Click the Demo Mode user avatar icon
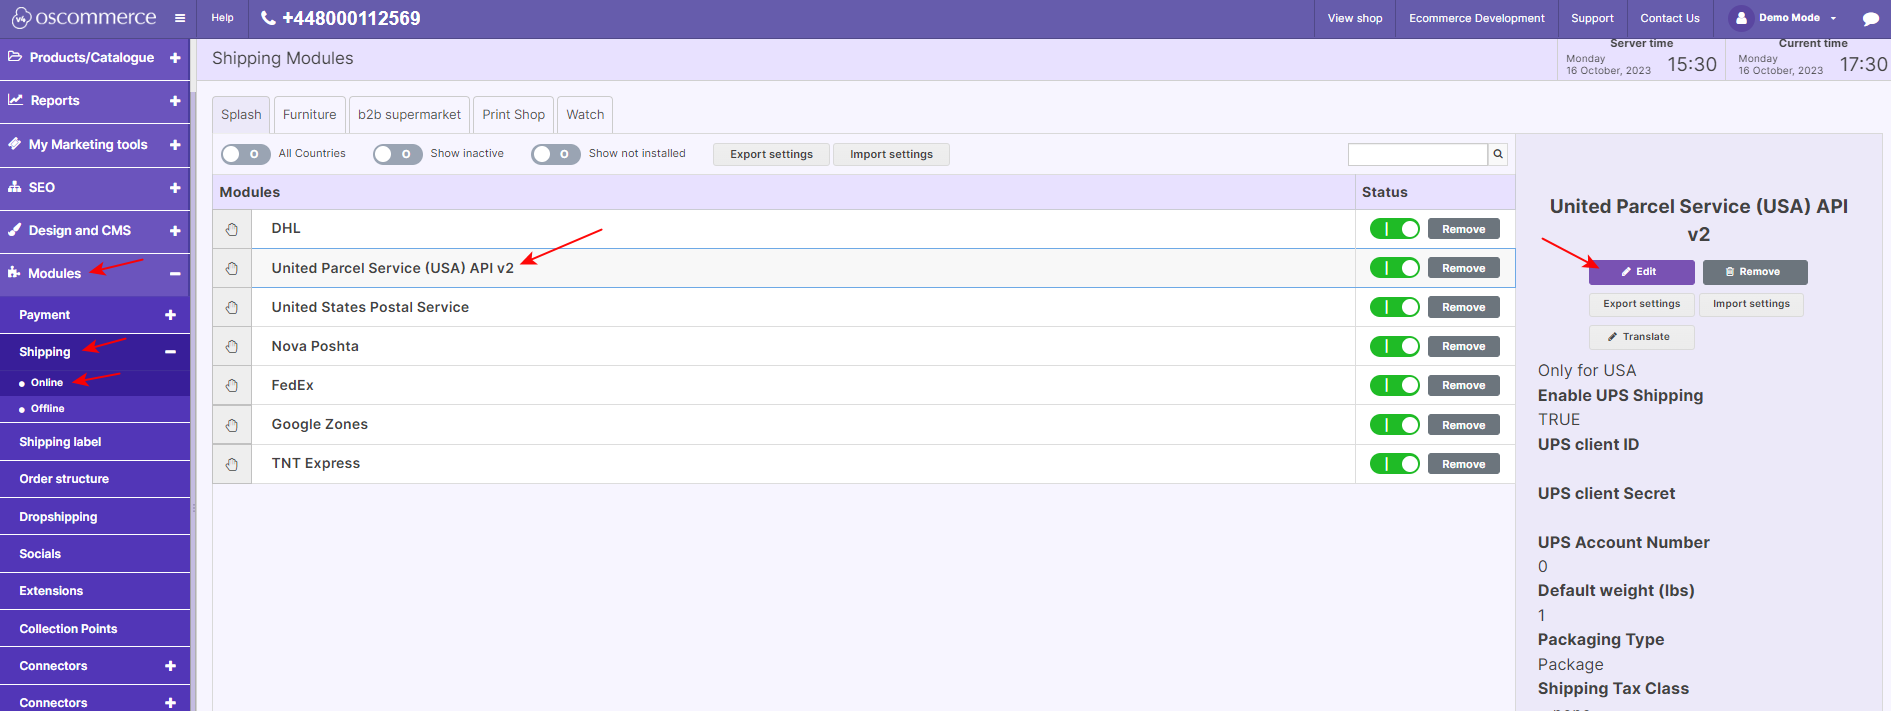Screen dimensions: 1891x711 [x=1741, y=18]
